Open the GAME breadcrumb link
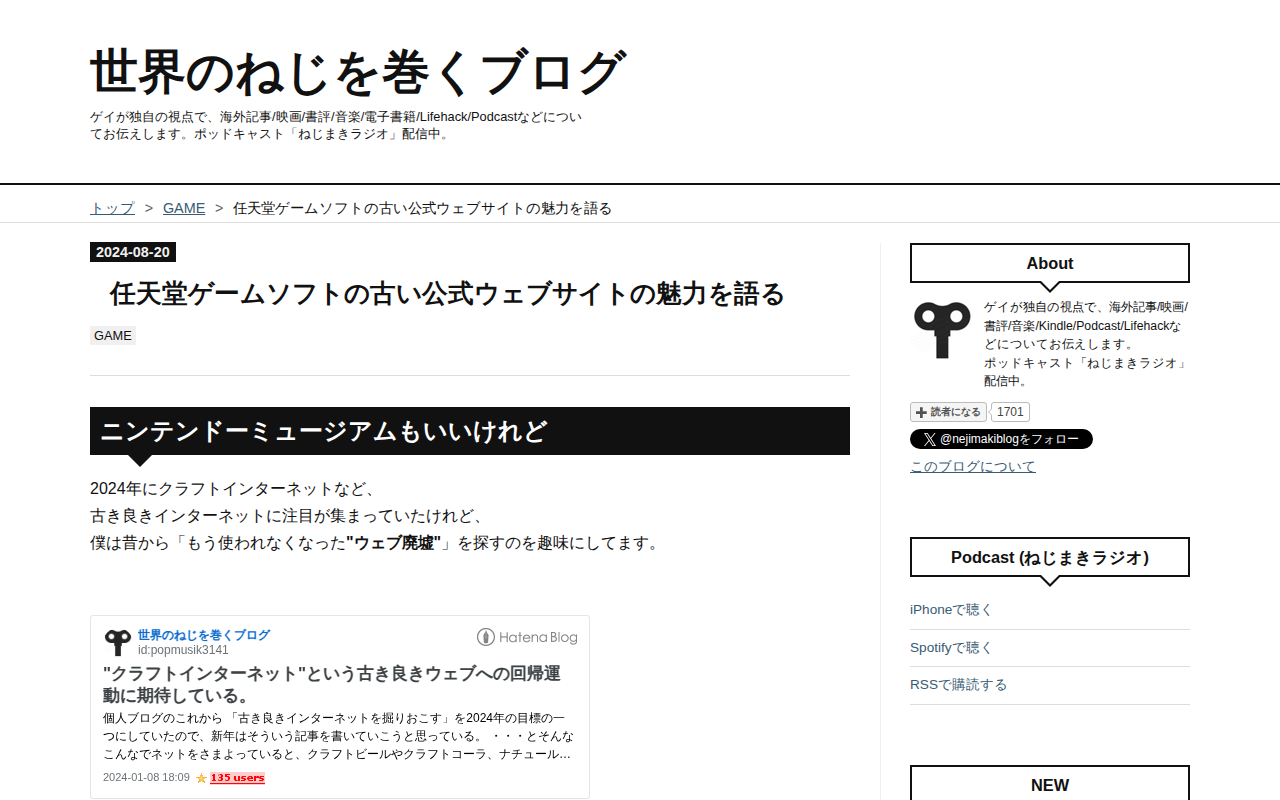 [x=184, y=208]
